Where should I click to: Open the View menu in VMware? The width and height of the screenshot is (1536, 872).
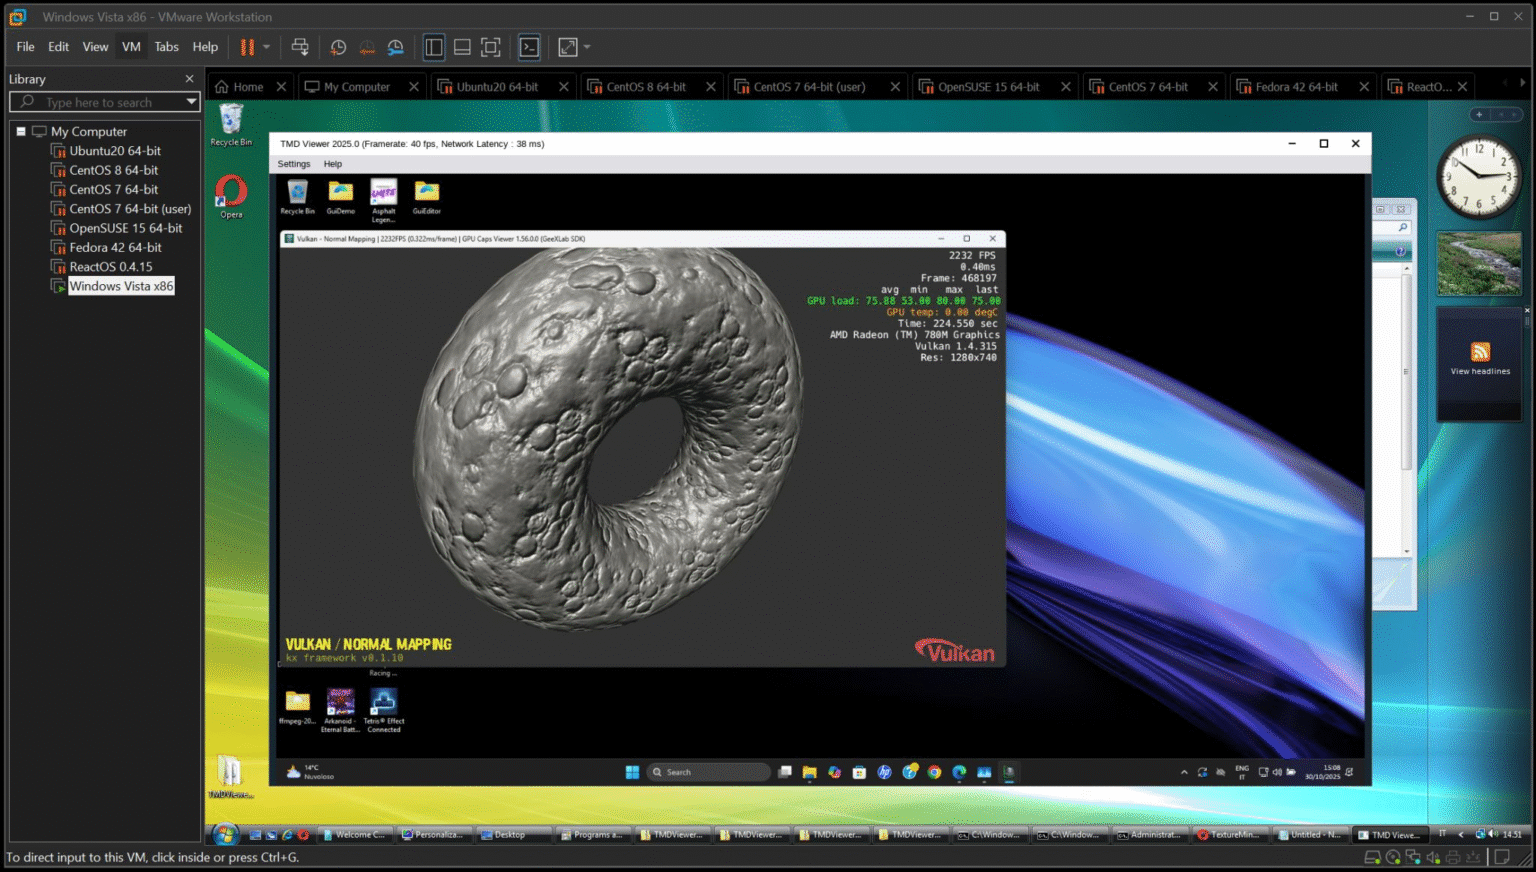tap(95, 47)
